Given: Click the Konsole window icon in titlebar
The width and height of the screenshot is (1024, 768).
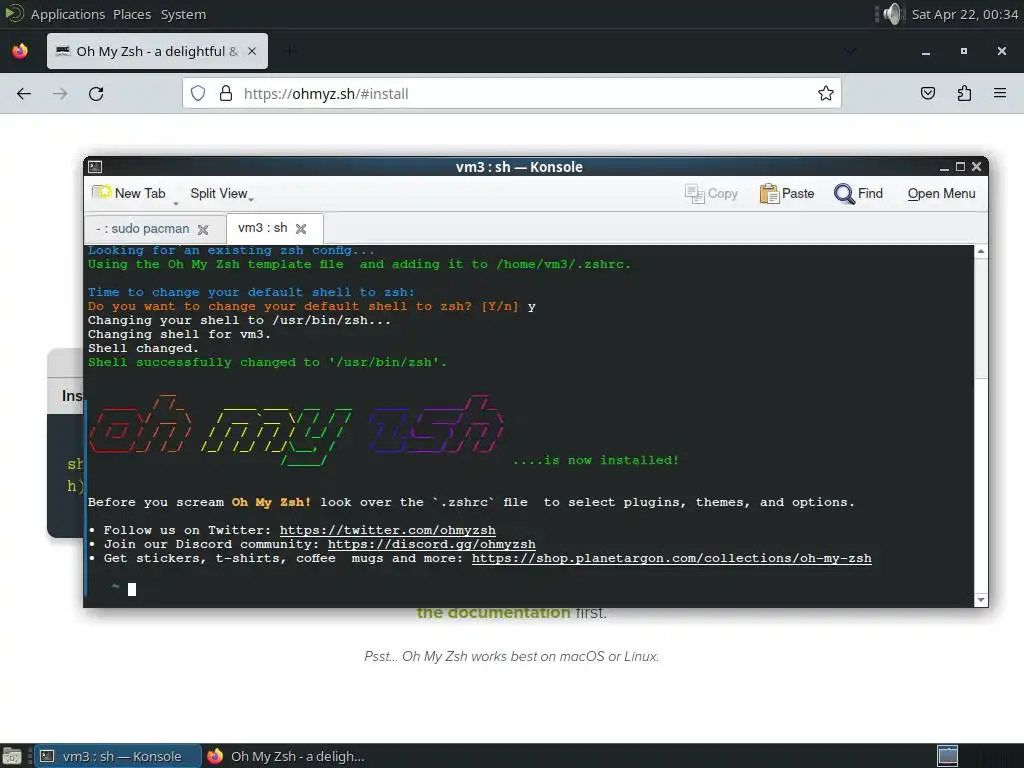Looking at the screenshot, I should 95,167.
